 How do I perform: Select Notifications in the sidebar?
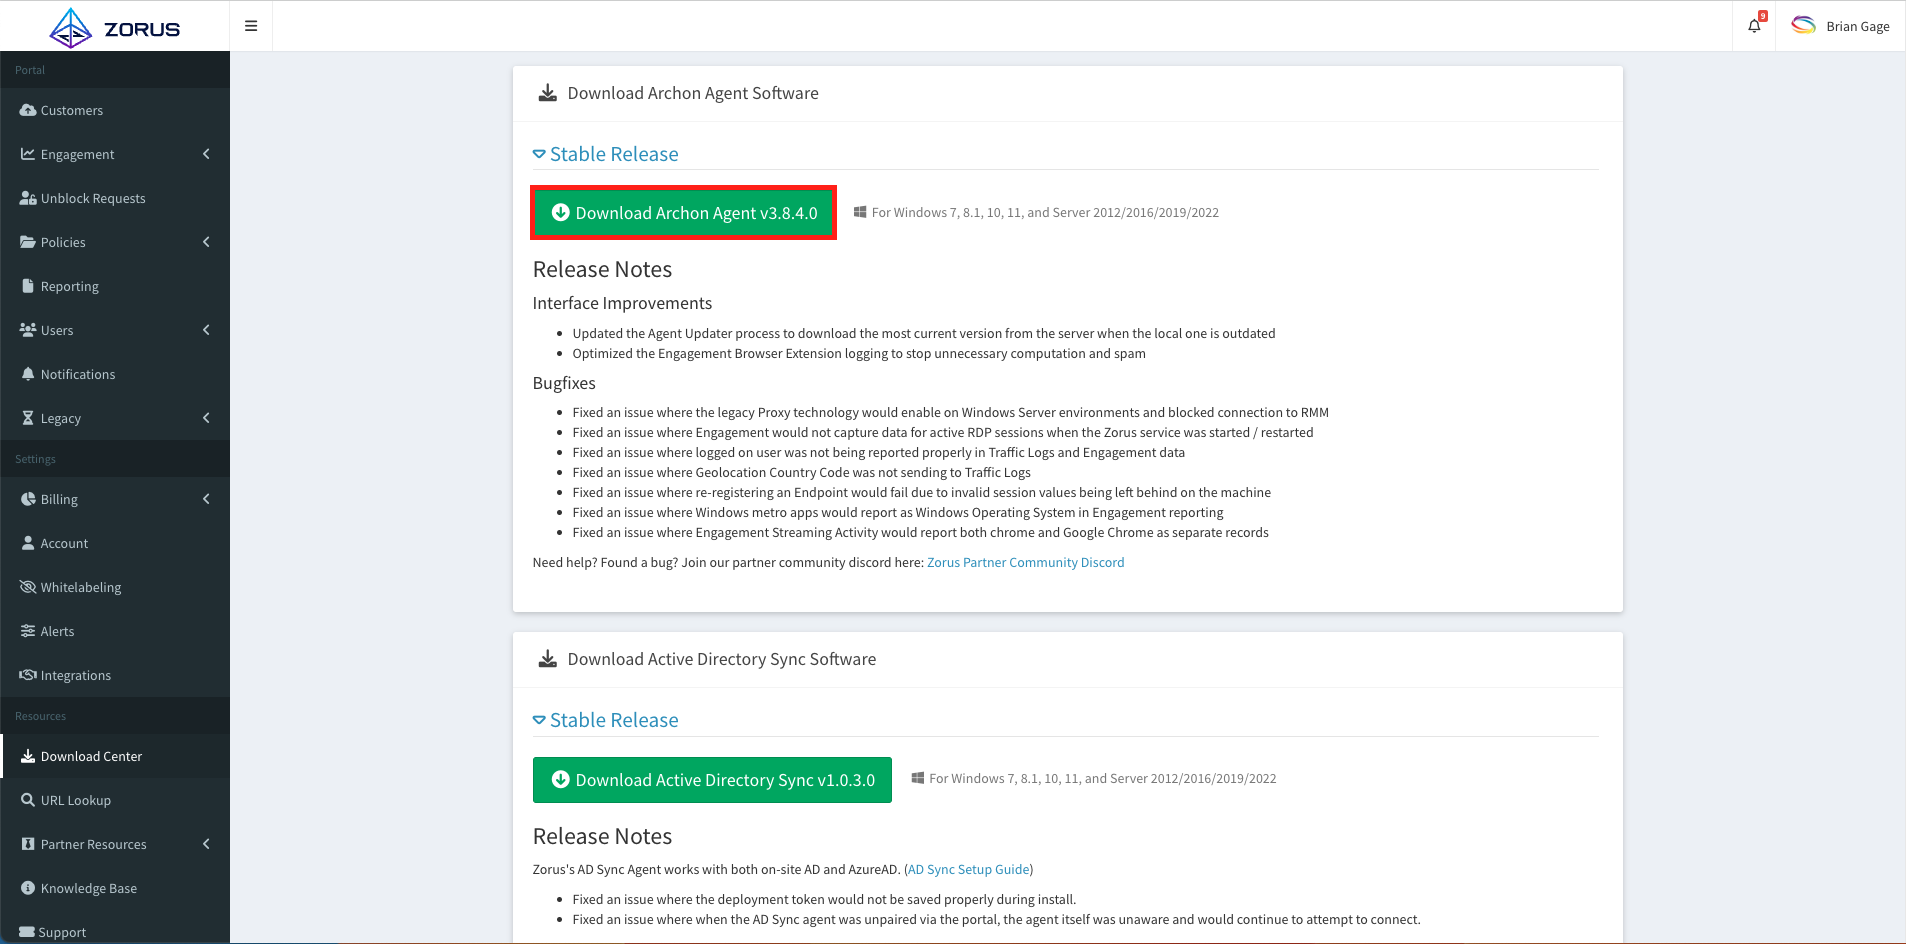pyautogui.click(x=77, y=374)
